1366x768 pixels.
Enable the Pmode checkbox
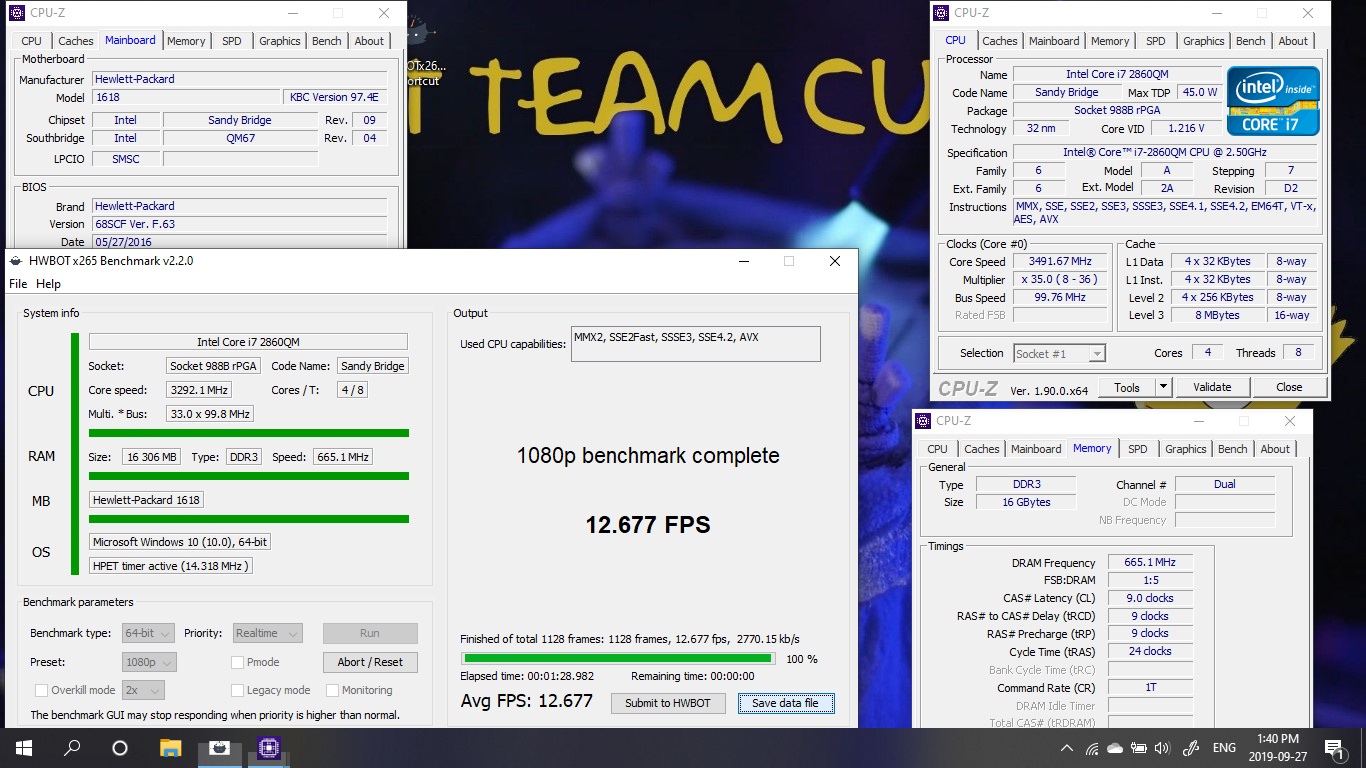(237, 662)
